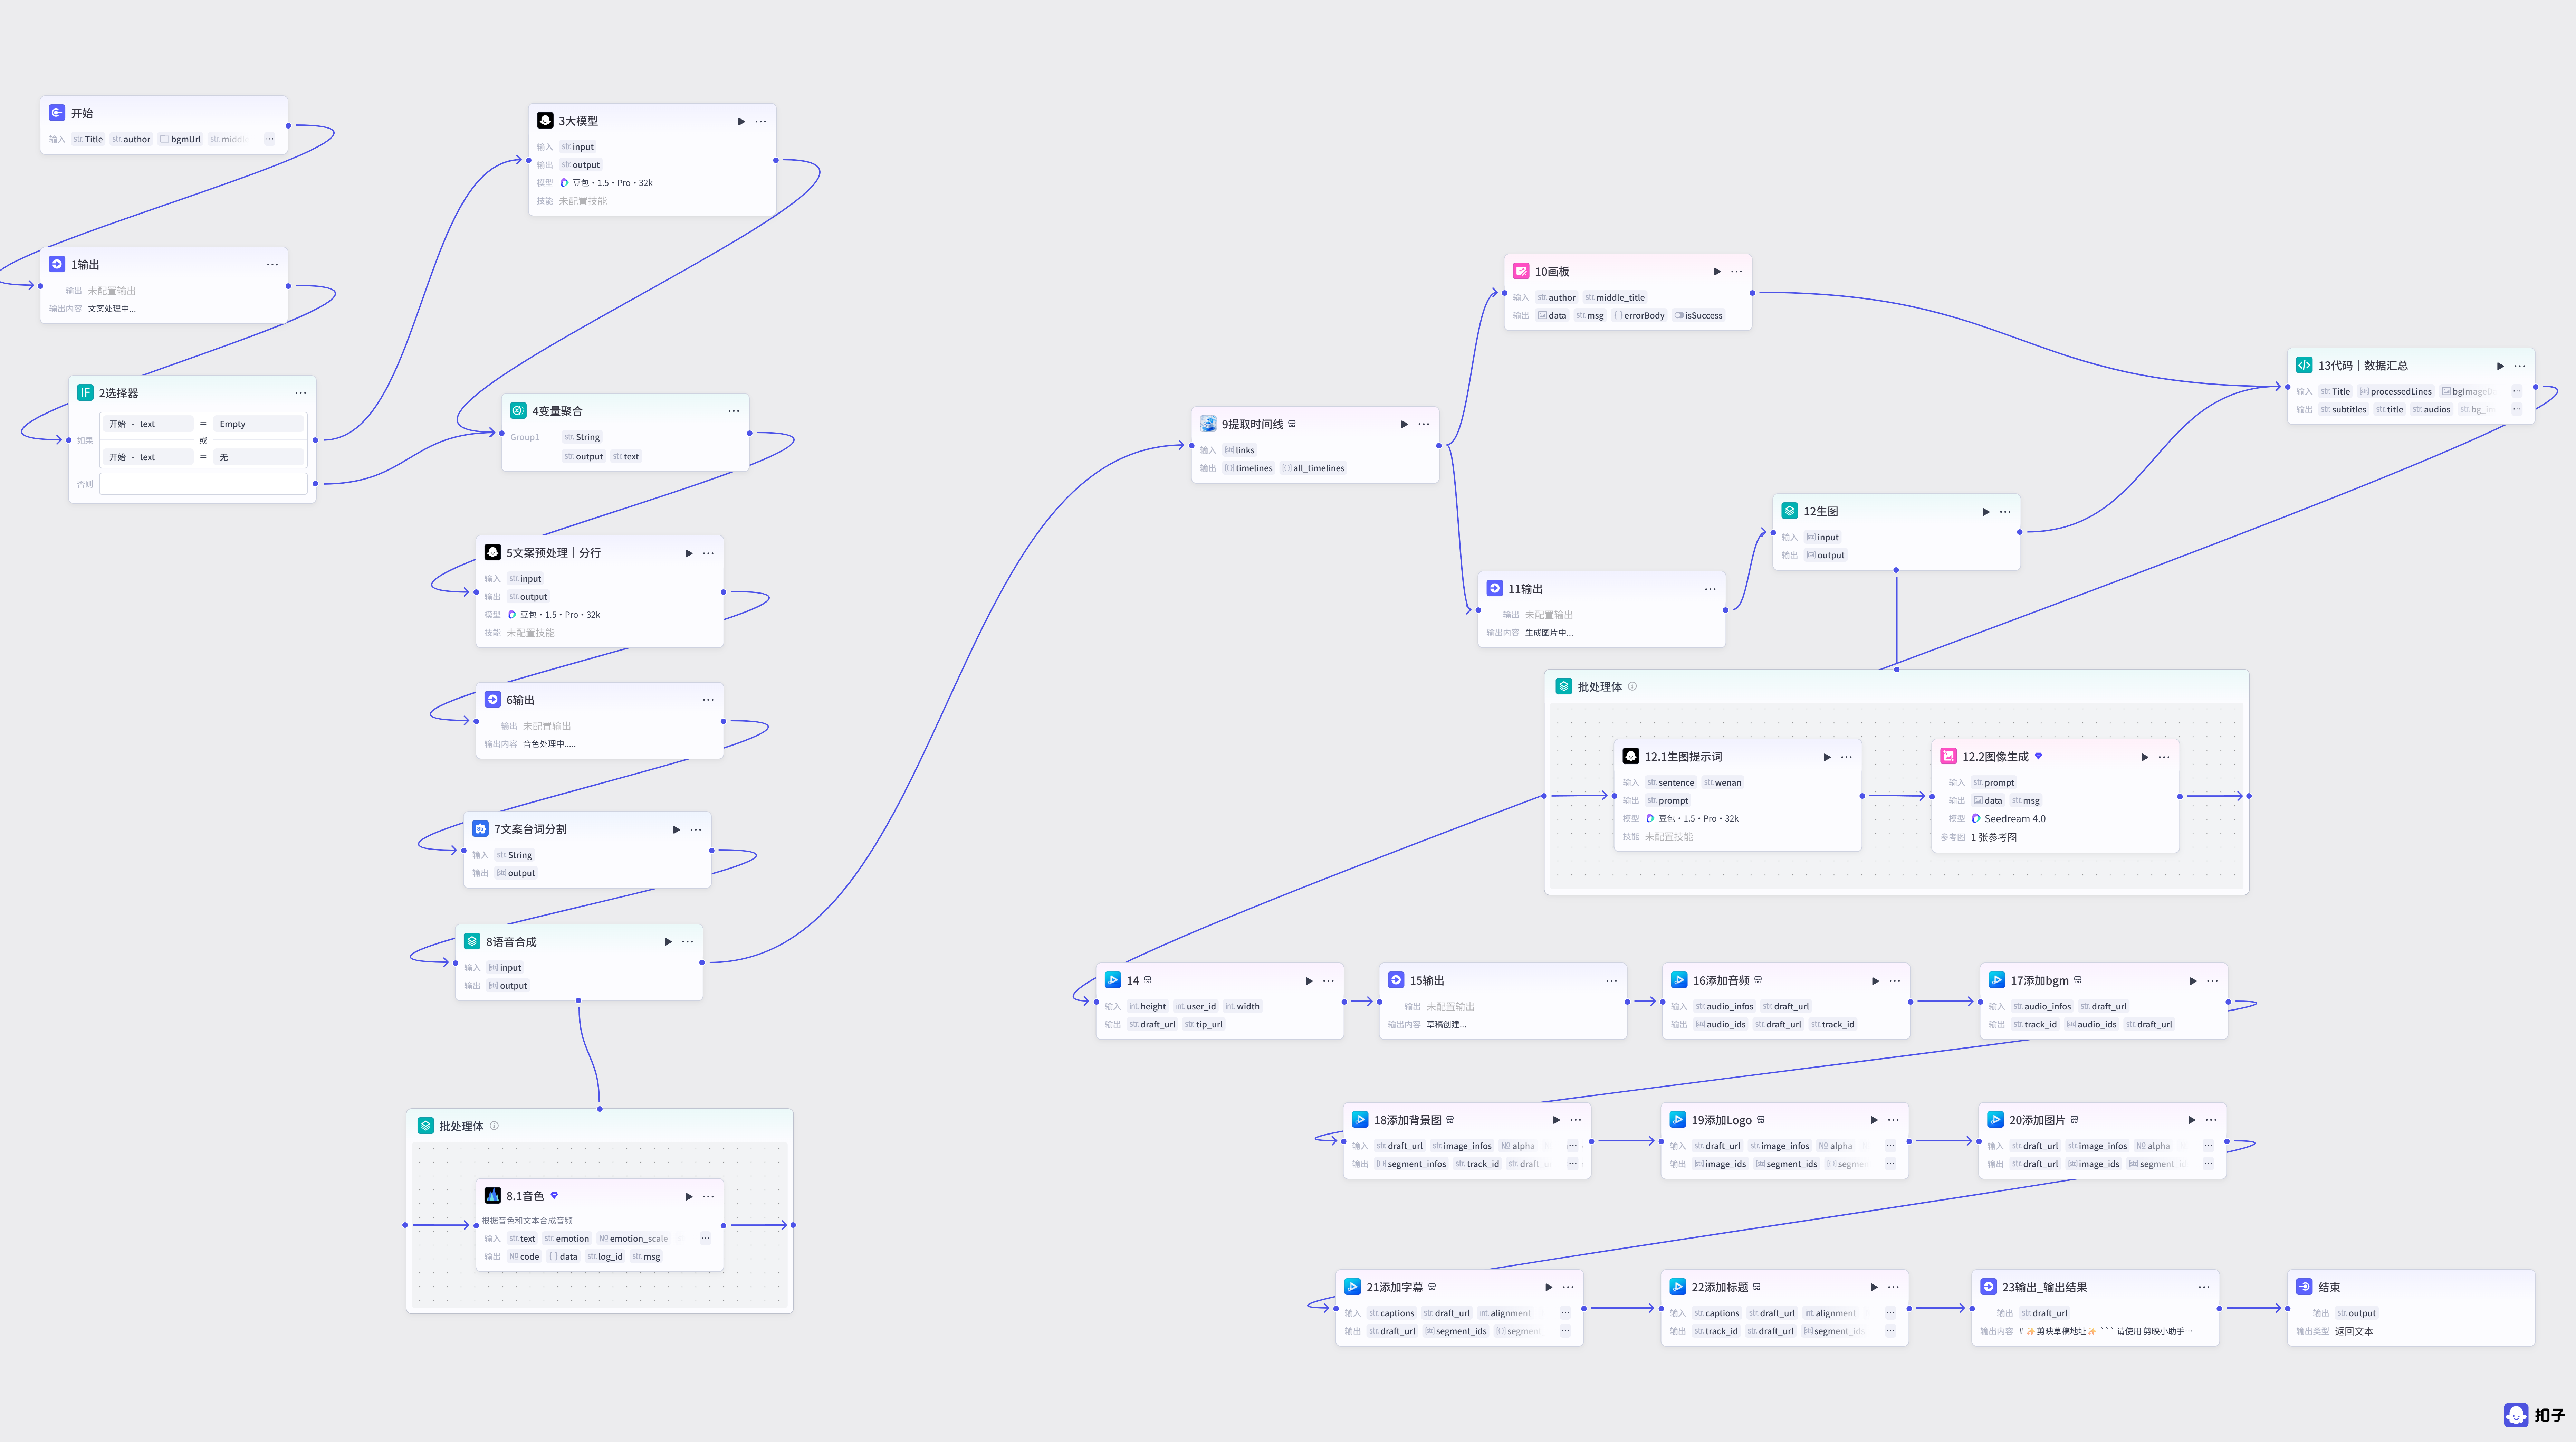Viewport: 2576px width, 1442px height.
Task: Click the 9提取时间线 node icon
Action: [x=1208, y=424]
